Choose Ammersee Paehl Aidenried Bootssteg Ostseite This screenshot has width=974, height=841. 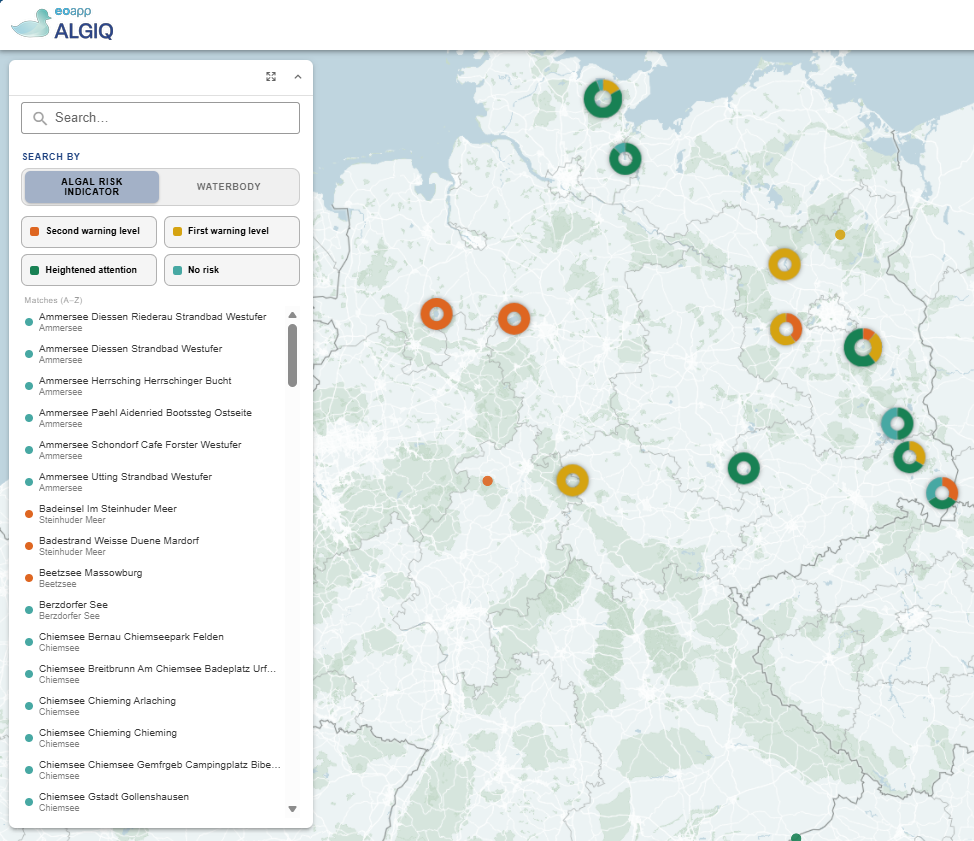pyautogui.click(x=153, y=418)
